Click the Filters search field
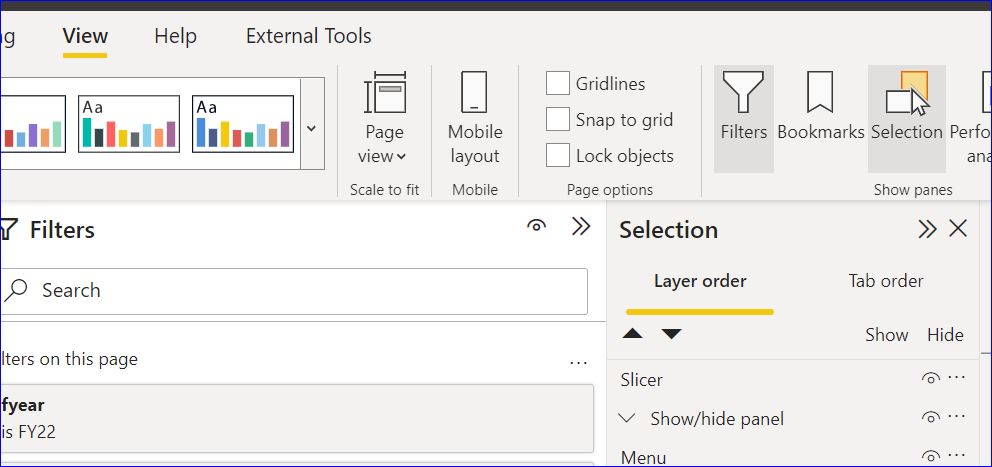Image resolution: width=992 pixels, height=467 pixels. coord(294,291)
